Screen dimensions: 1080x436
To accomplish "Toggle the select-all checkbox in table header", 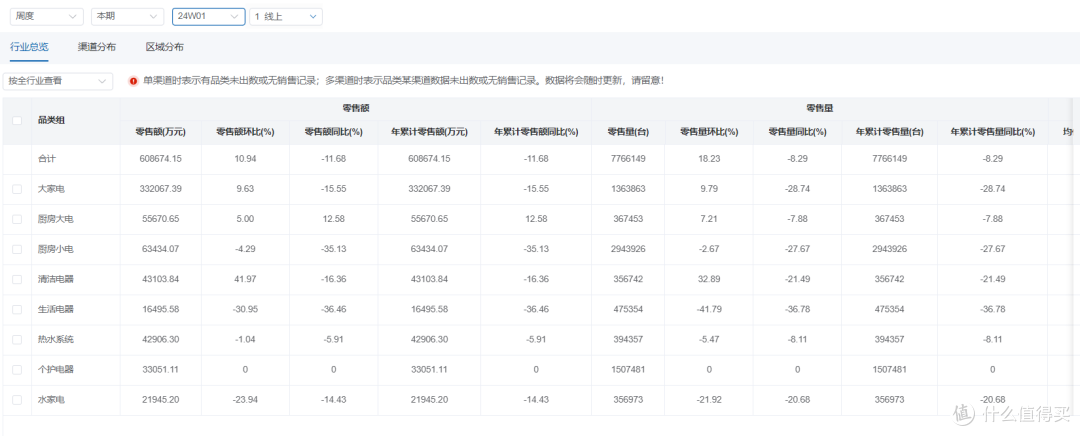I will click(17, 121).
